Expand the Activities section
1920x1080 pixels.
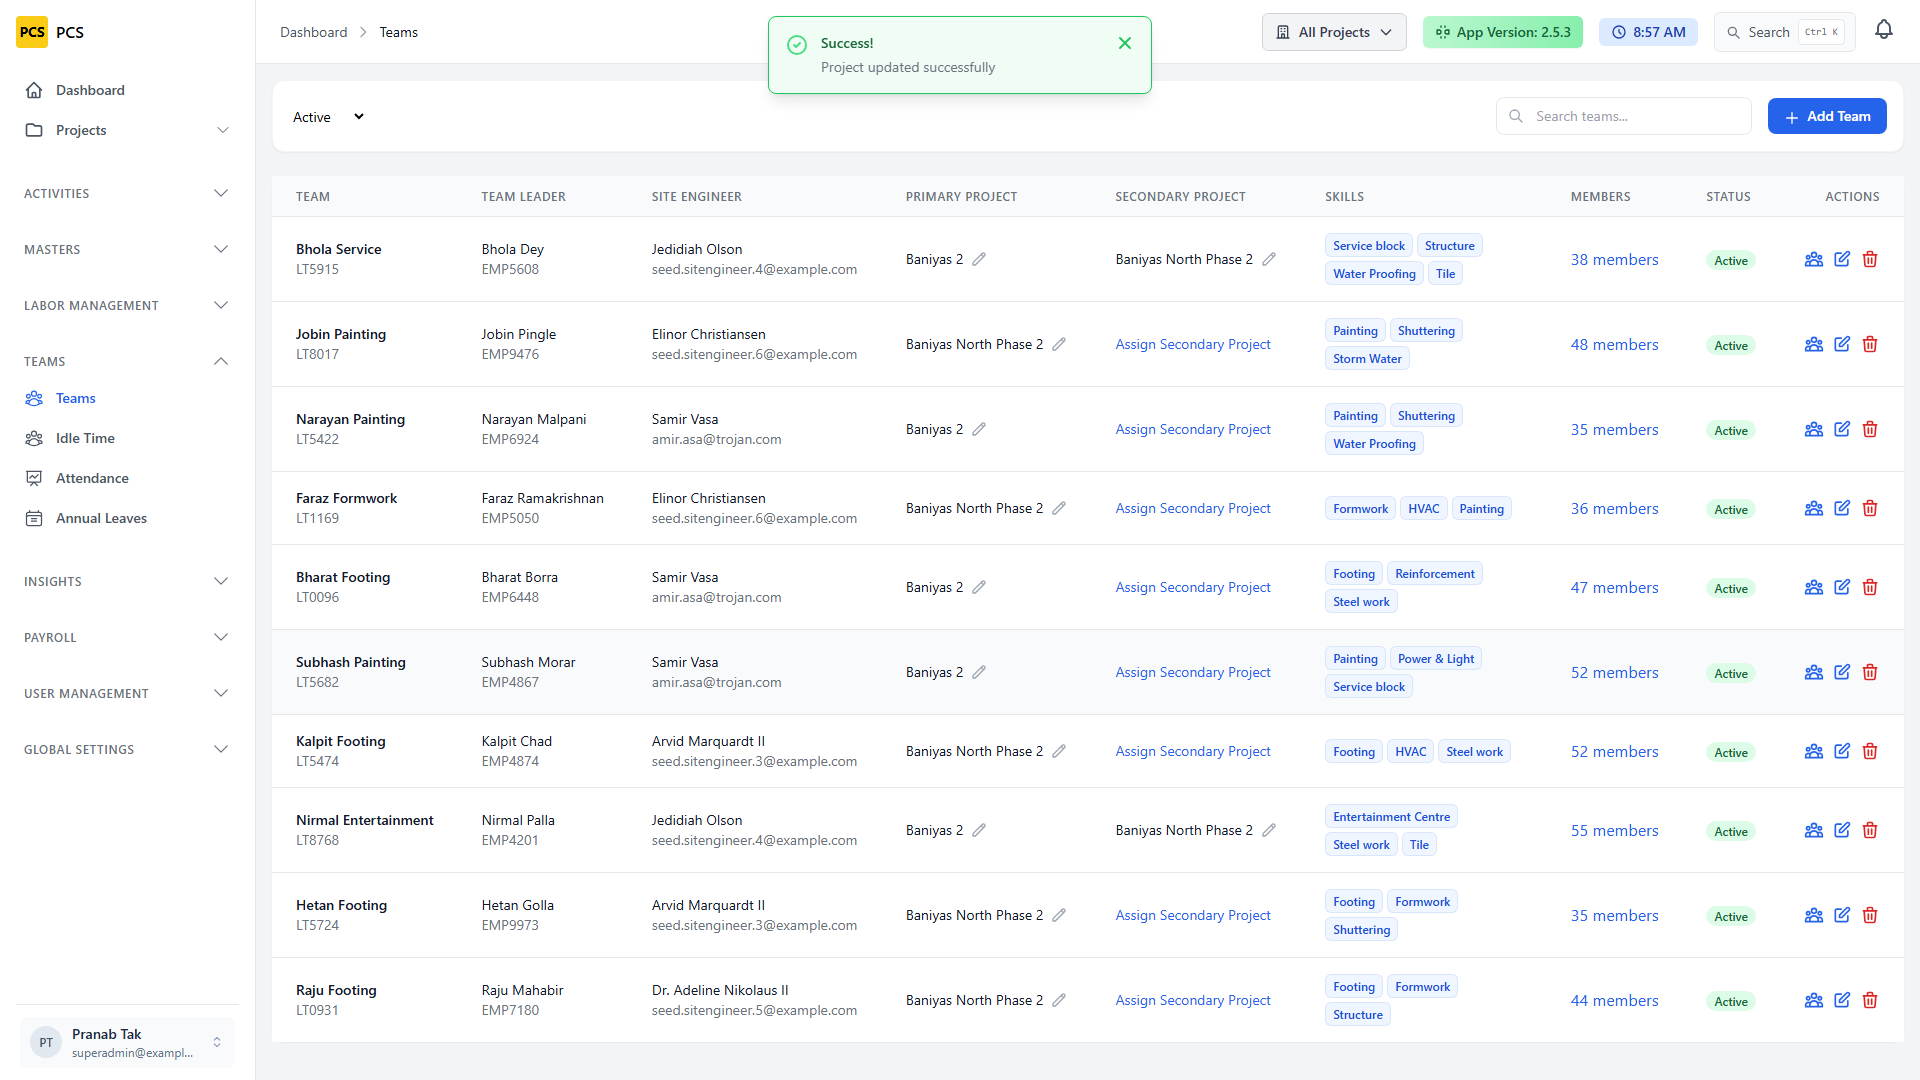tap(127, 193)
